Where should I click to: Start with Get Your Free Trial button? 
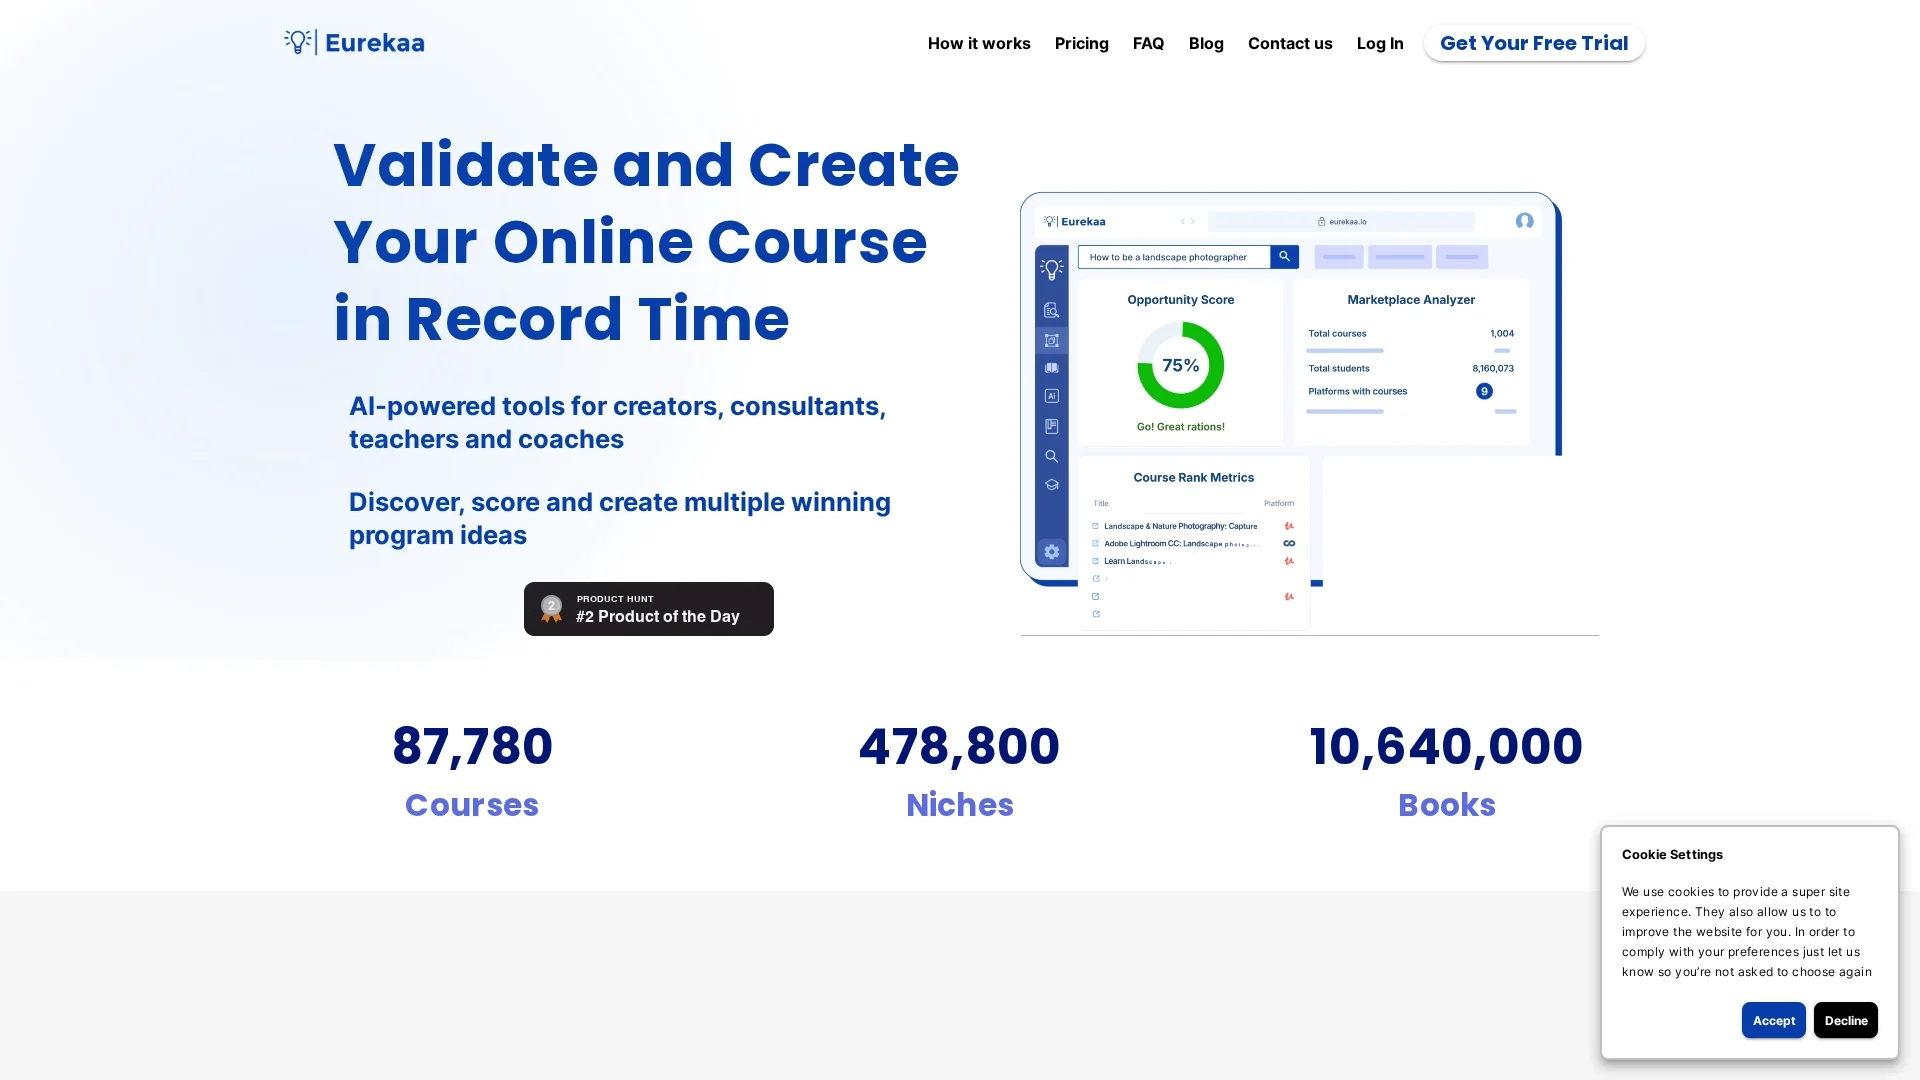1533,43
